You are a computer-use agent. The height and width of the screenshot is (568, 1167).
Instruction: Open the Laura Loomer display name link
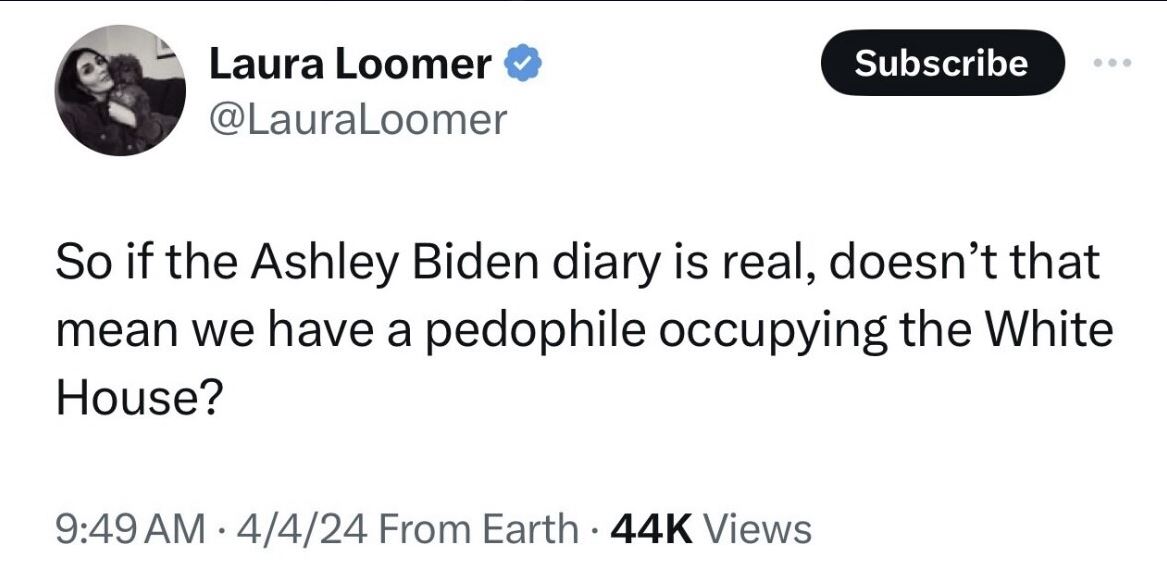click(350, 65)
